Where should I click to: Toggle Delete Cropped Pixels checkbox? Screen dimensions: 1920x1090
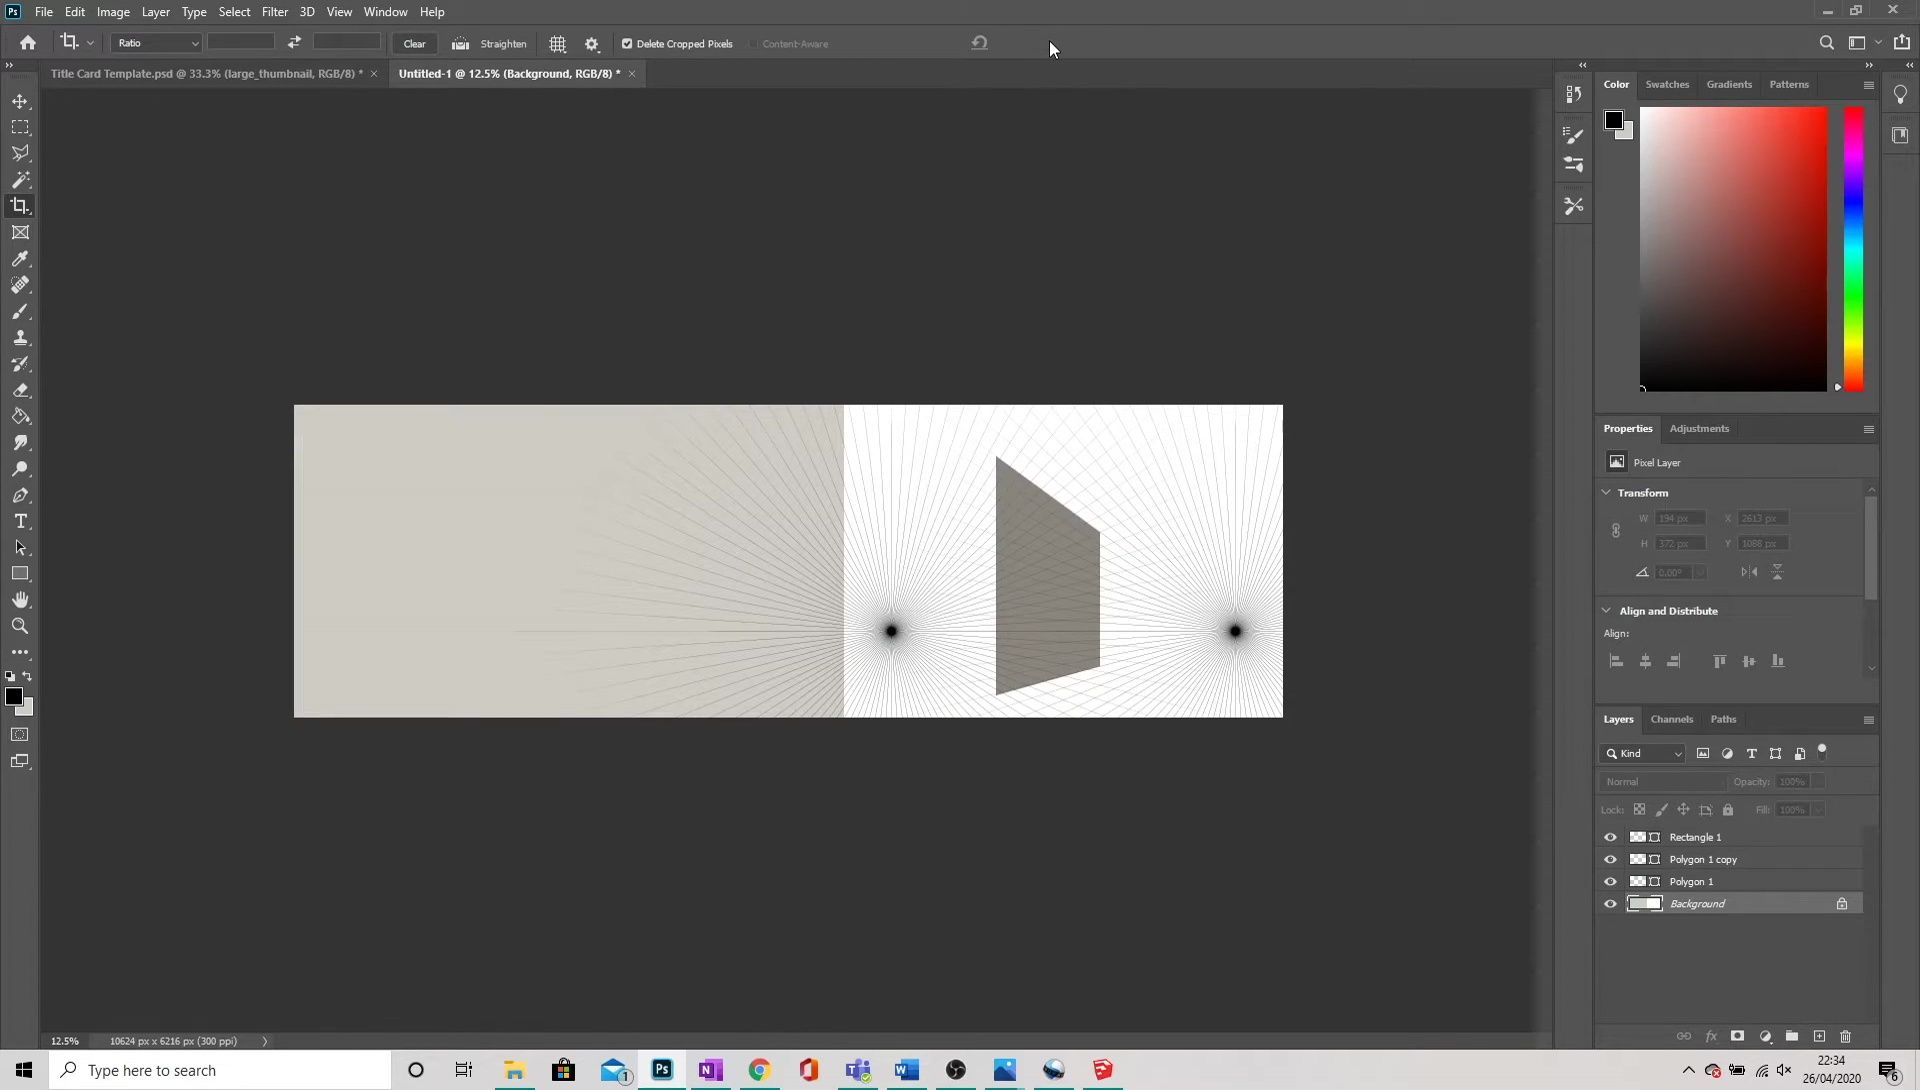click(x=627, y=44)
